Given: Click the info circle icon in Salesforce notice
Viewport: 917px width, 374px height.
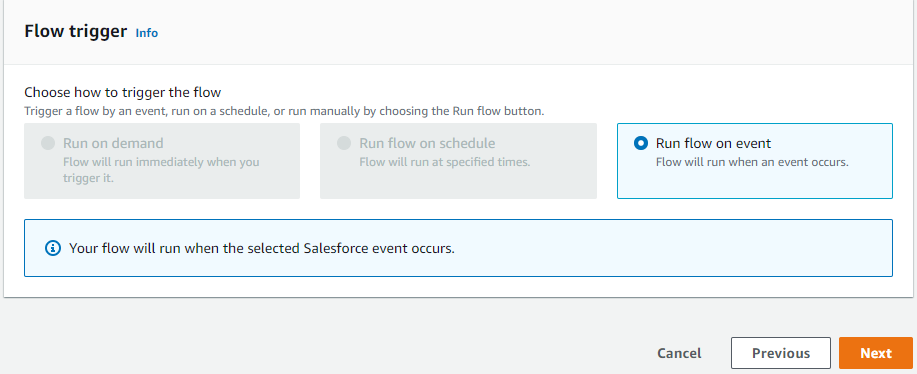Looking at the screenshot, I should (53, 248).
